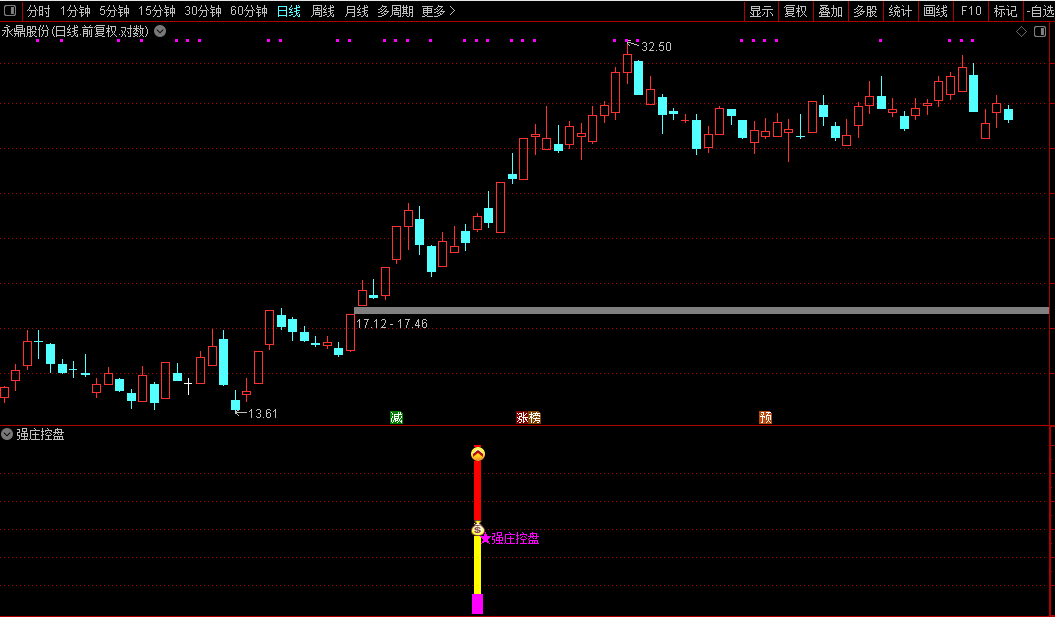The image size is (1055, 617).
Task: Select the 5分钟 period tab
Action: [x=114, y=11]
